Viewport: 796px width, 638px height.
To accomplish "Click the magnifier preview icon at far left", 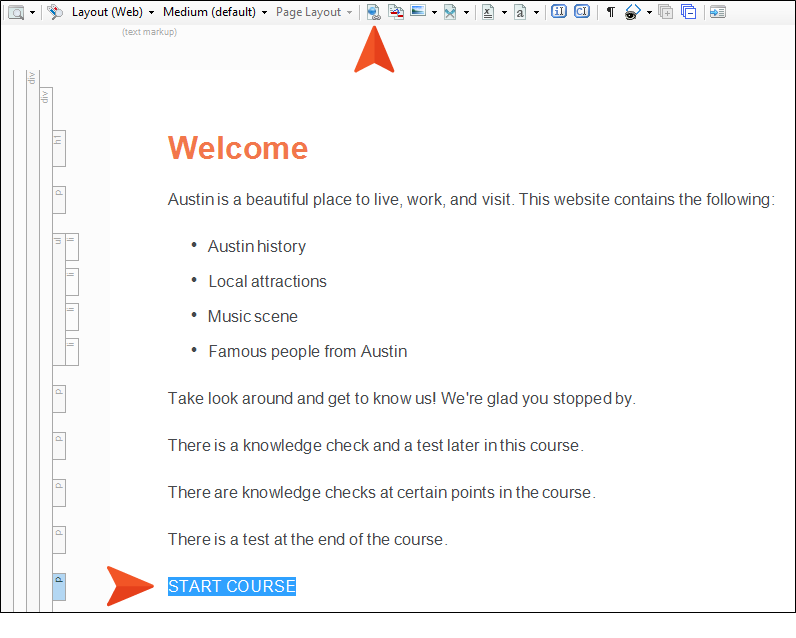I will tap(16, 12).
